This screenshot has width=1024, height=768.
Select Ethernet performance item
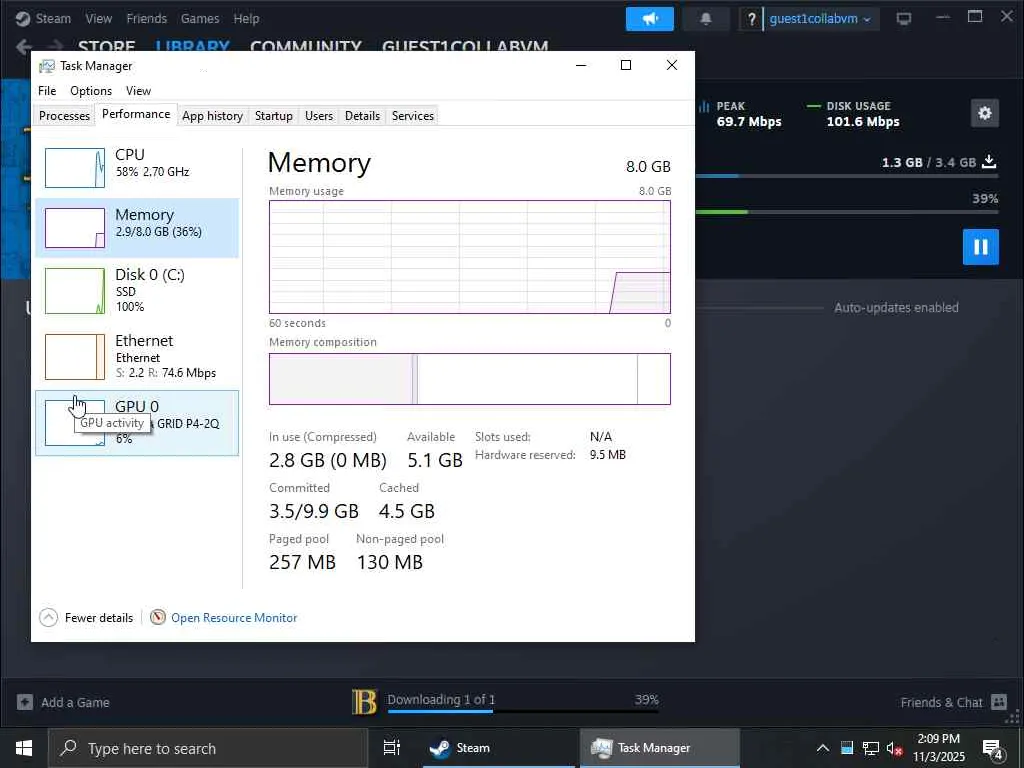click(x=137, y=357)
